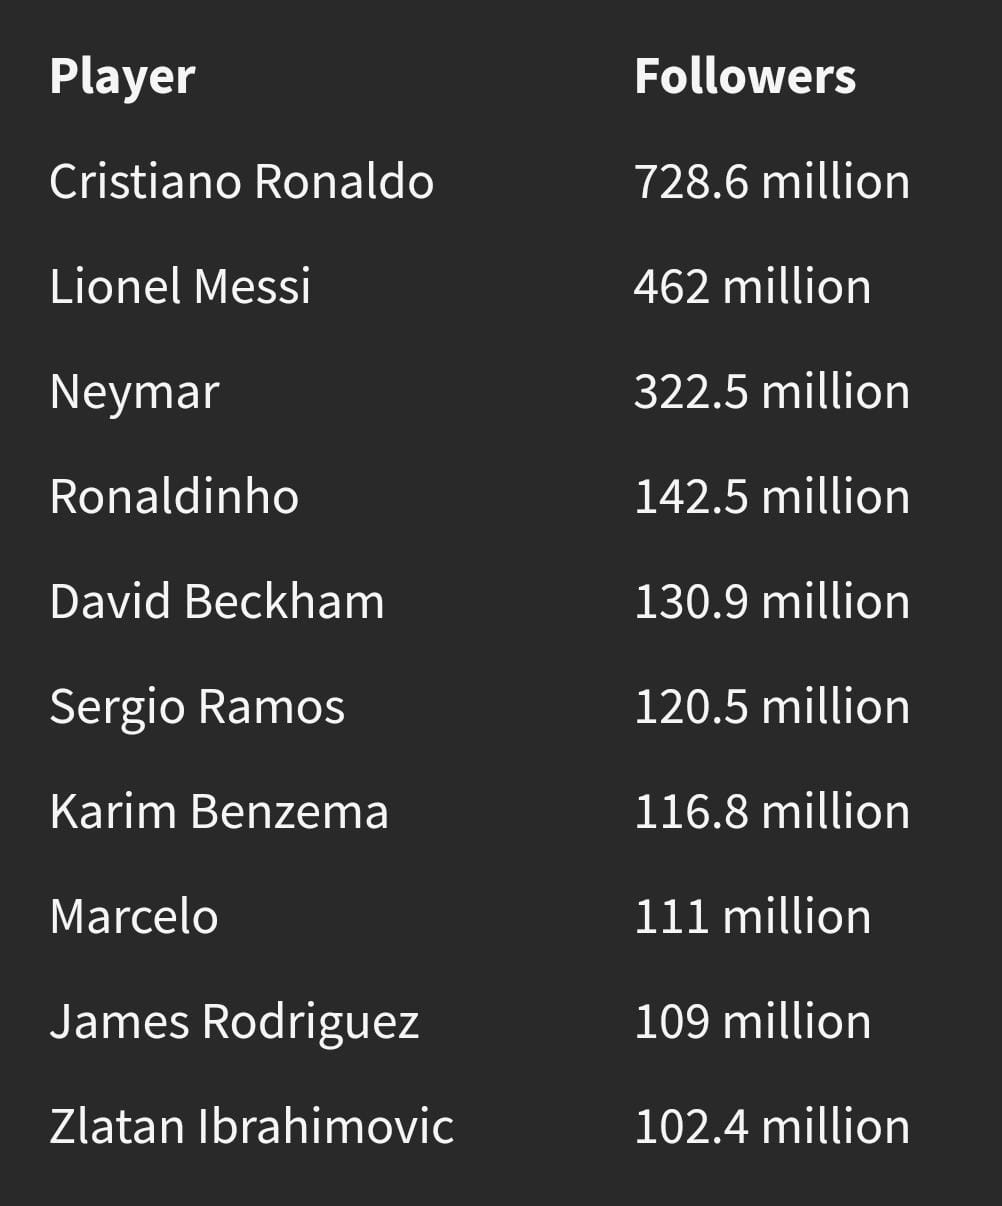The image size is (1002, 1206).
Task: Click the Lionel Messi player name
Action: click(x=180, y=287)
